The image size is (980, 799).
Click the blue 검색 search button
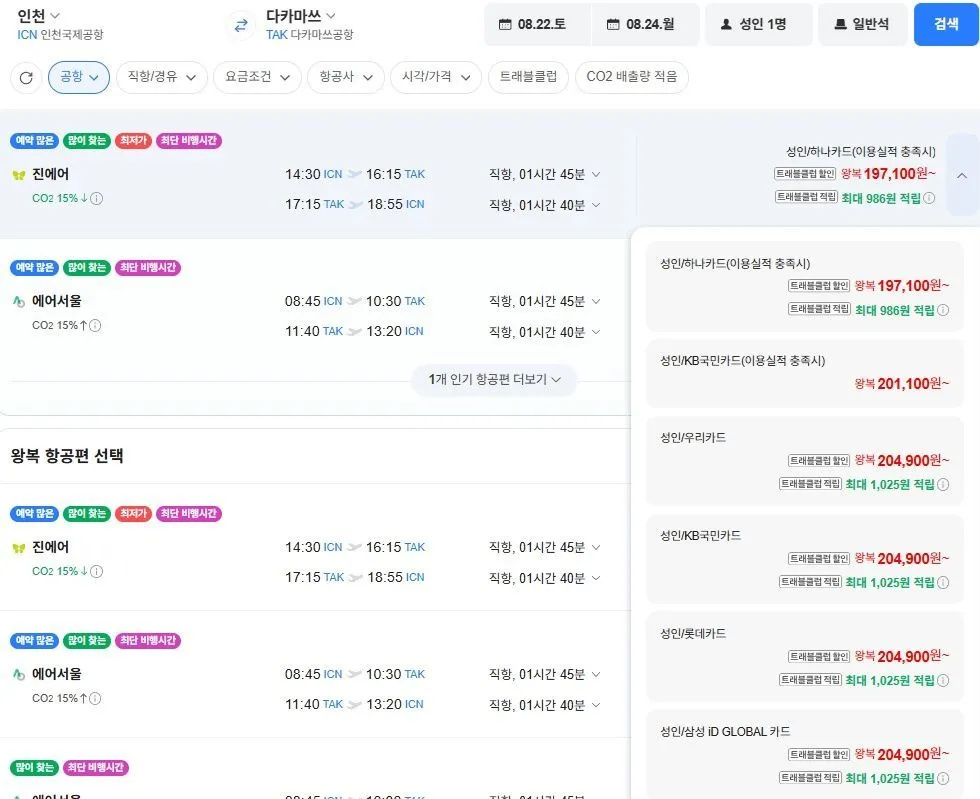coord(946,24)
